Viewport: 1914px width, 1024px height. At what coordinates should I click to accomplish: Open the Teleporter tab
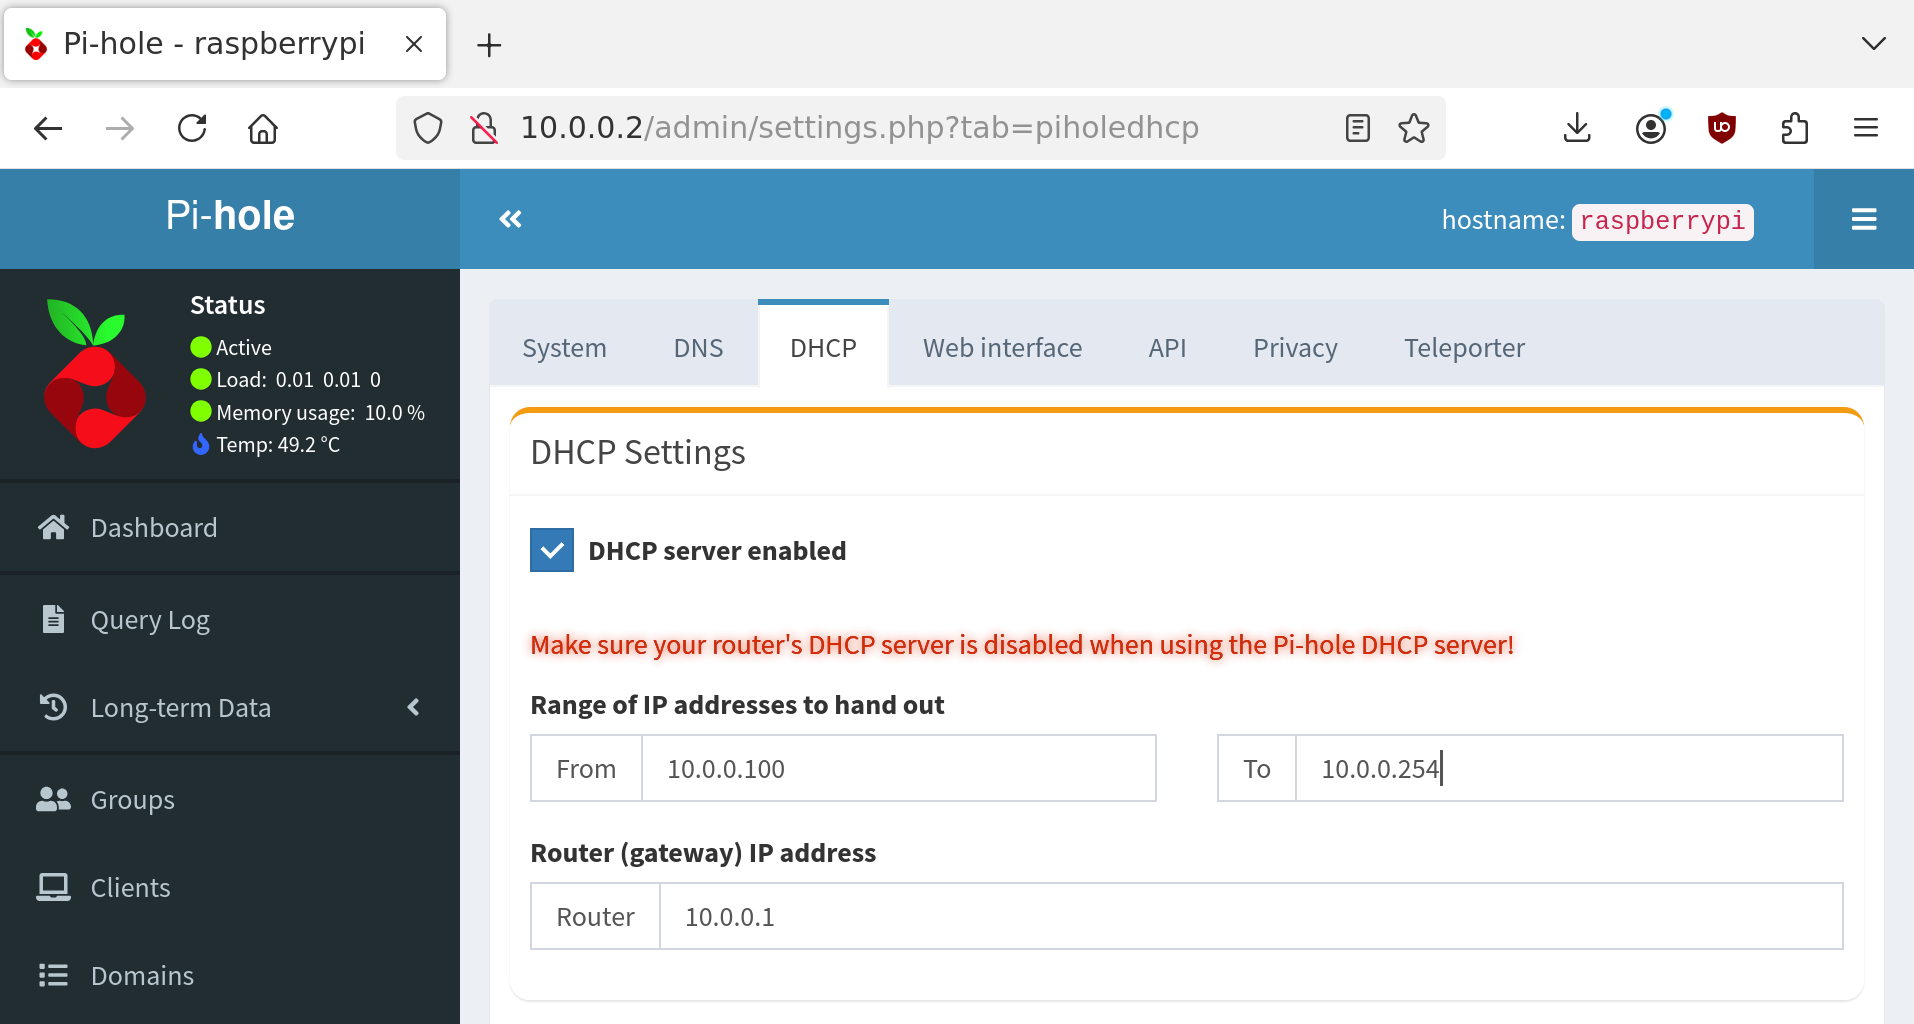[x=1463, y=347]
